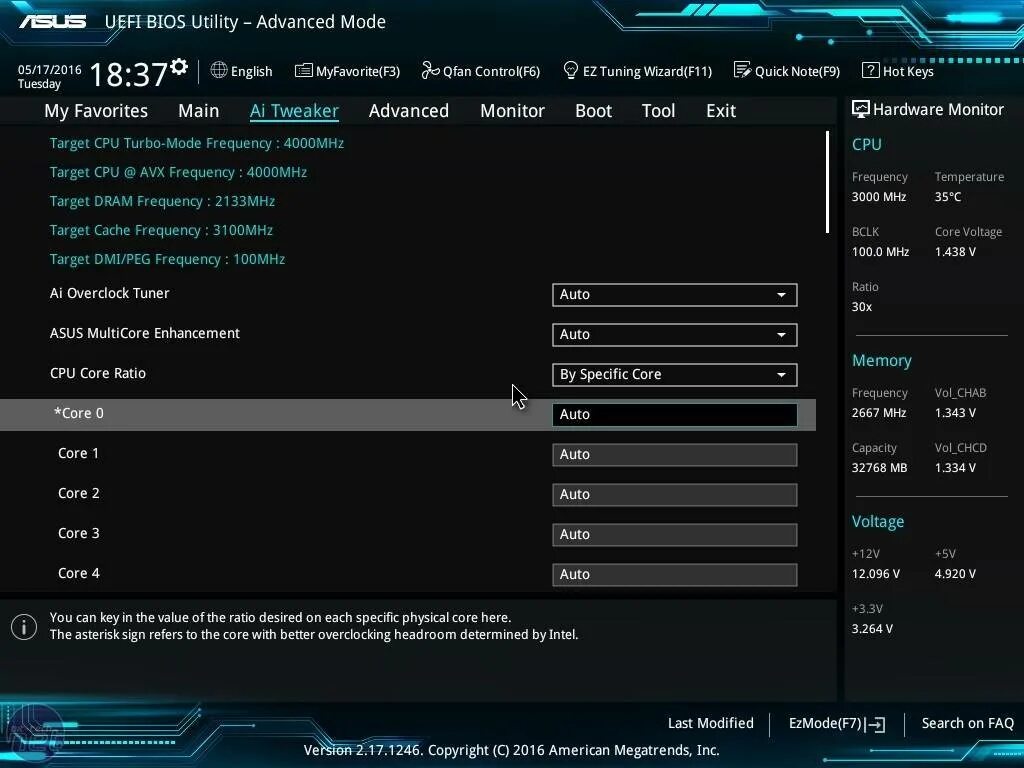Click the CPU Core Ratio label
Viewport: 1024px width, 768px height.
point(98,373)
